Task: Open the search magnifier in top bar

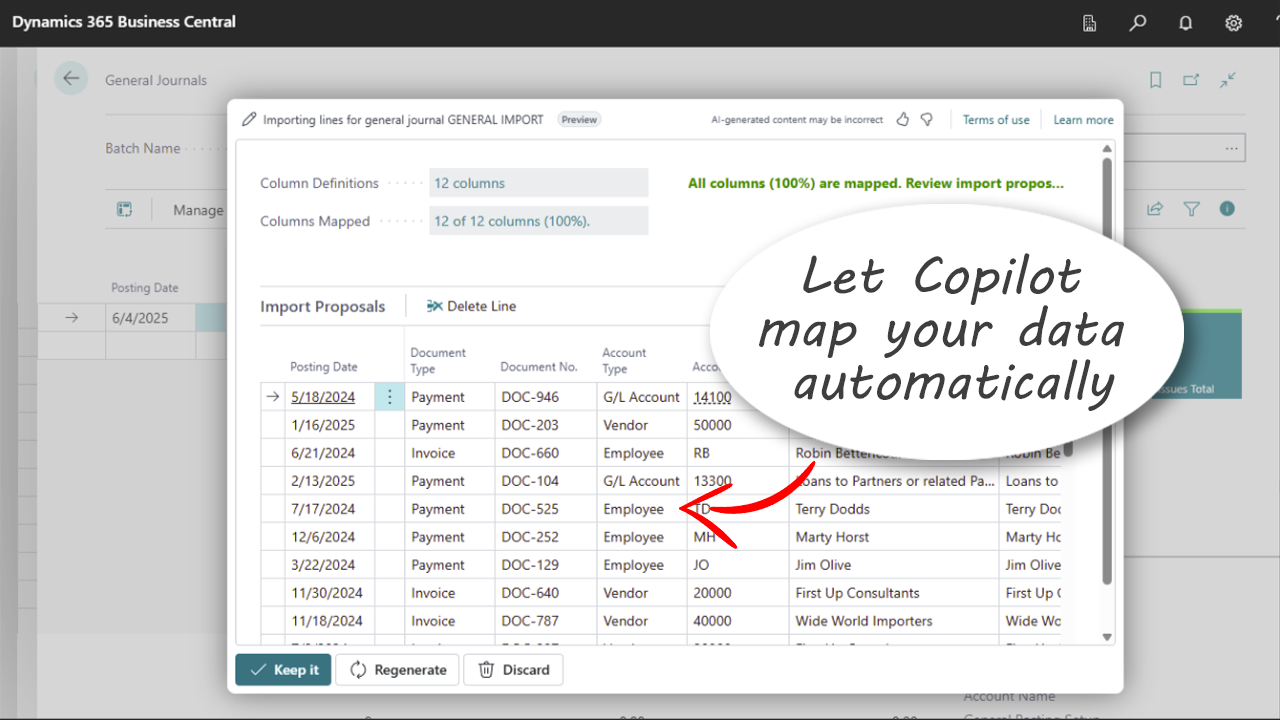Action: [x=1138, y=23]
